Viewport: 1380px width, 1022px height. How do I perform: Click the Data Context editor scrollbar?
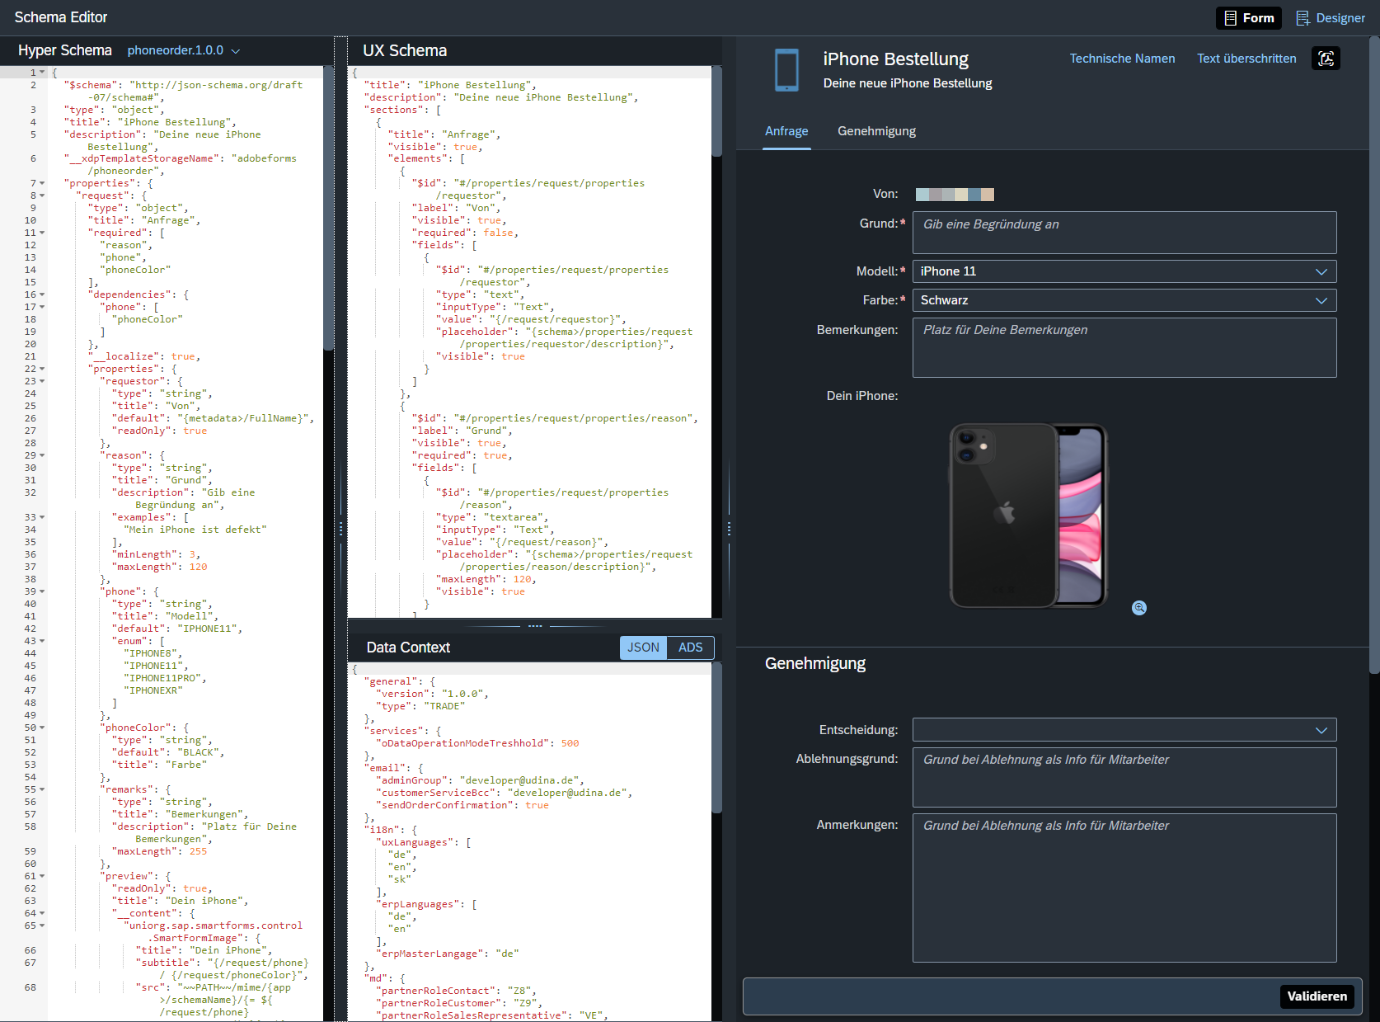(716, 738)
